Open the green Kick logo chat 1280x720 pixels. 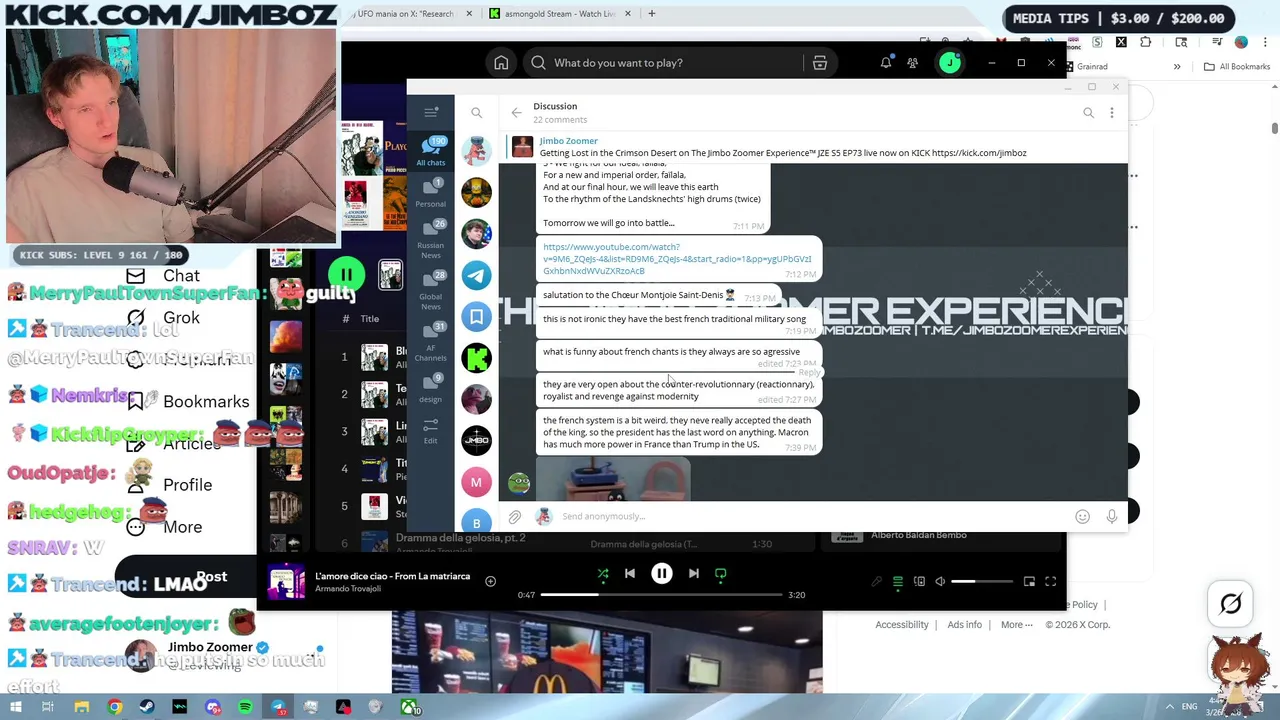[x=476, y=357]
